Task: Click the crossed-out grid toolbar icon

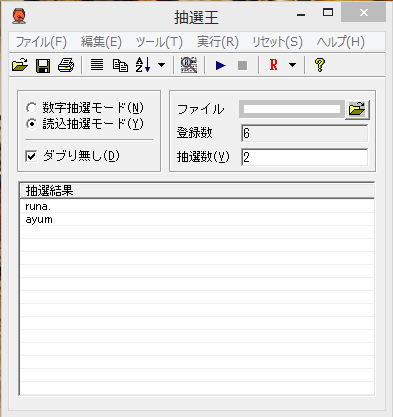Action: 189,65
